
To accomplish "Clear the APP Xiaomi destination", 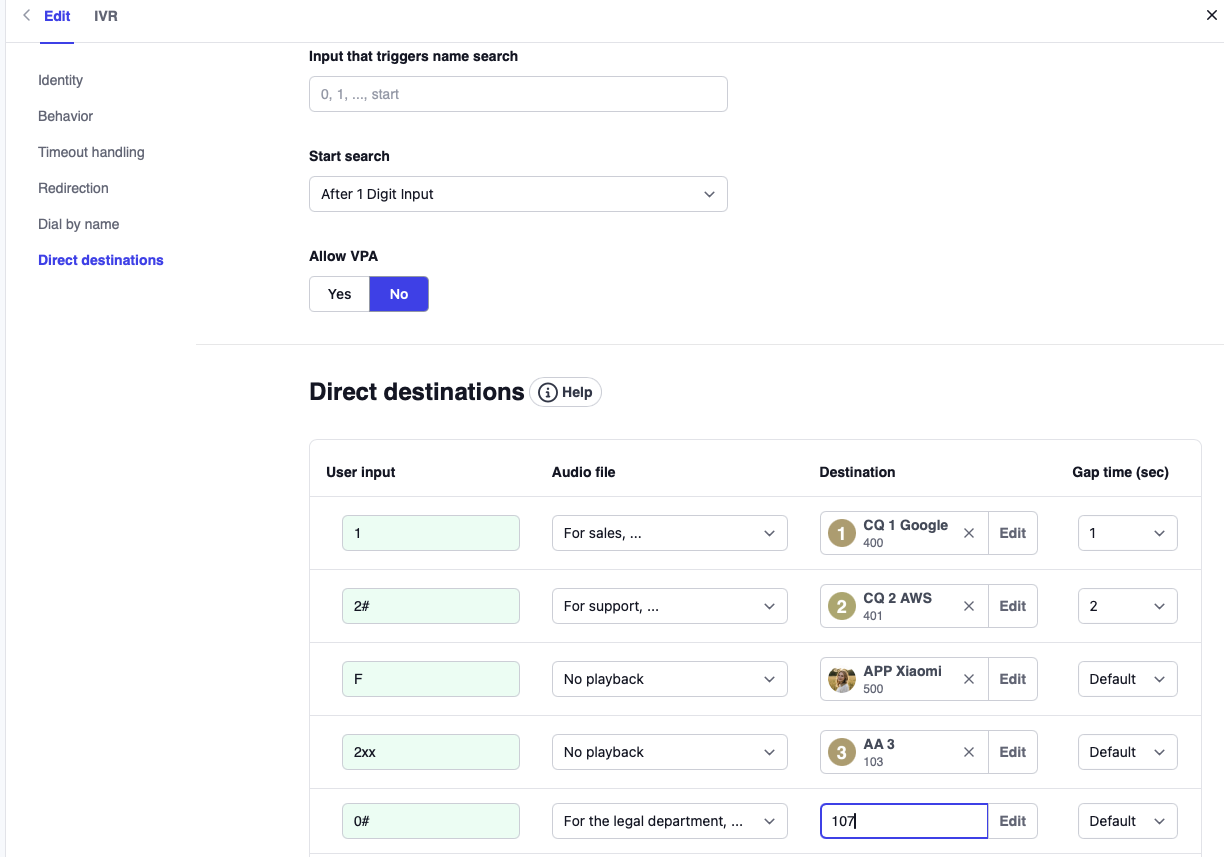I will coord(968,679).
